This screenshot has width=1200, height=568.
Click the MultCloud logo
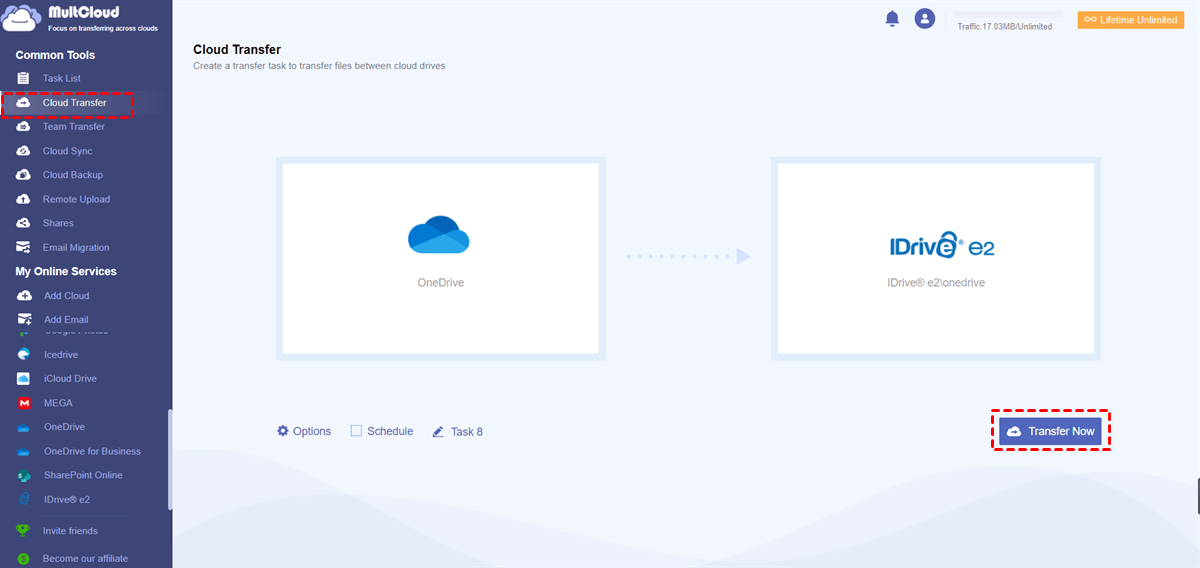pos(80,19)
